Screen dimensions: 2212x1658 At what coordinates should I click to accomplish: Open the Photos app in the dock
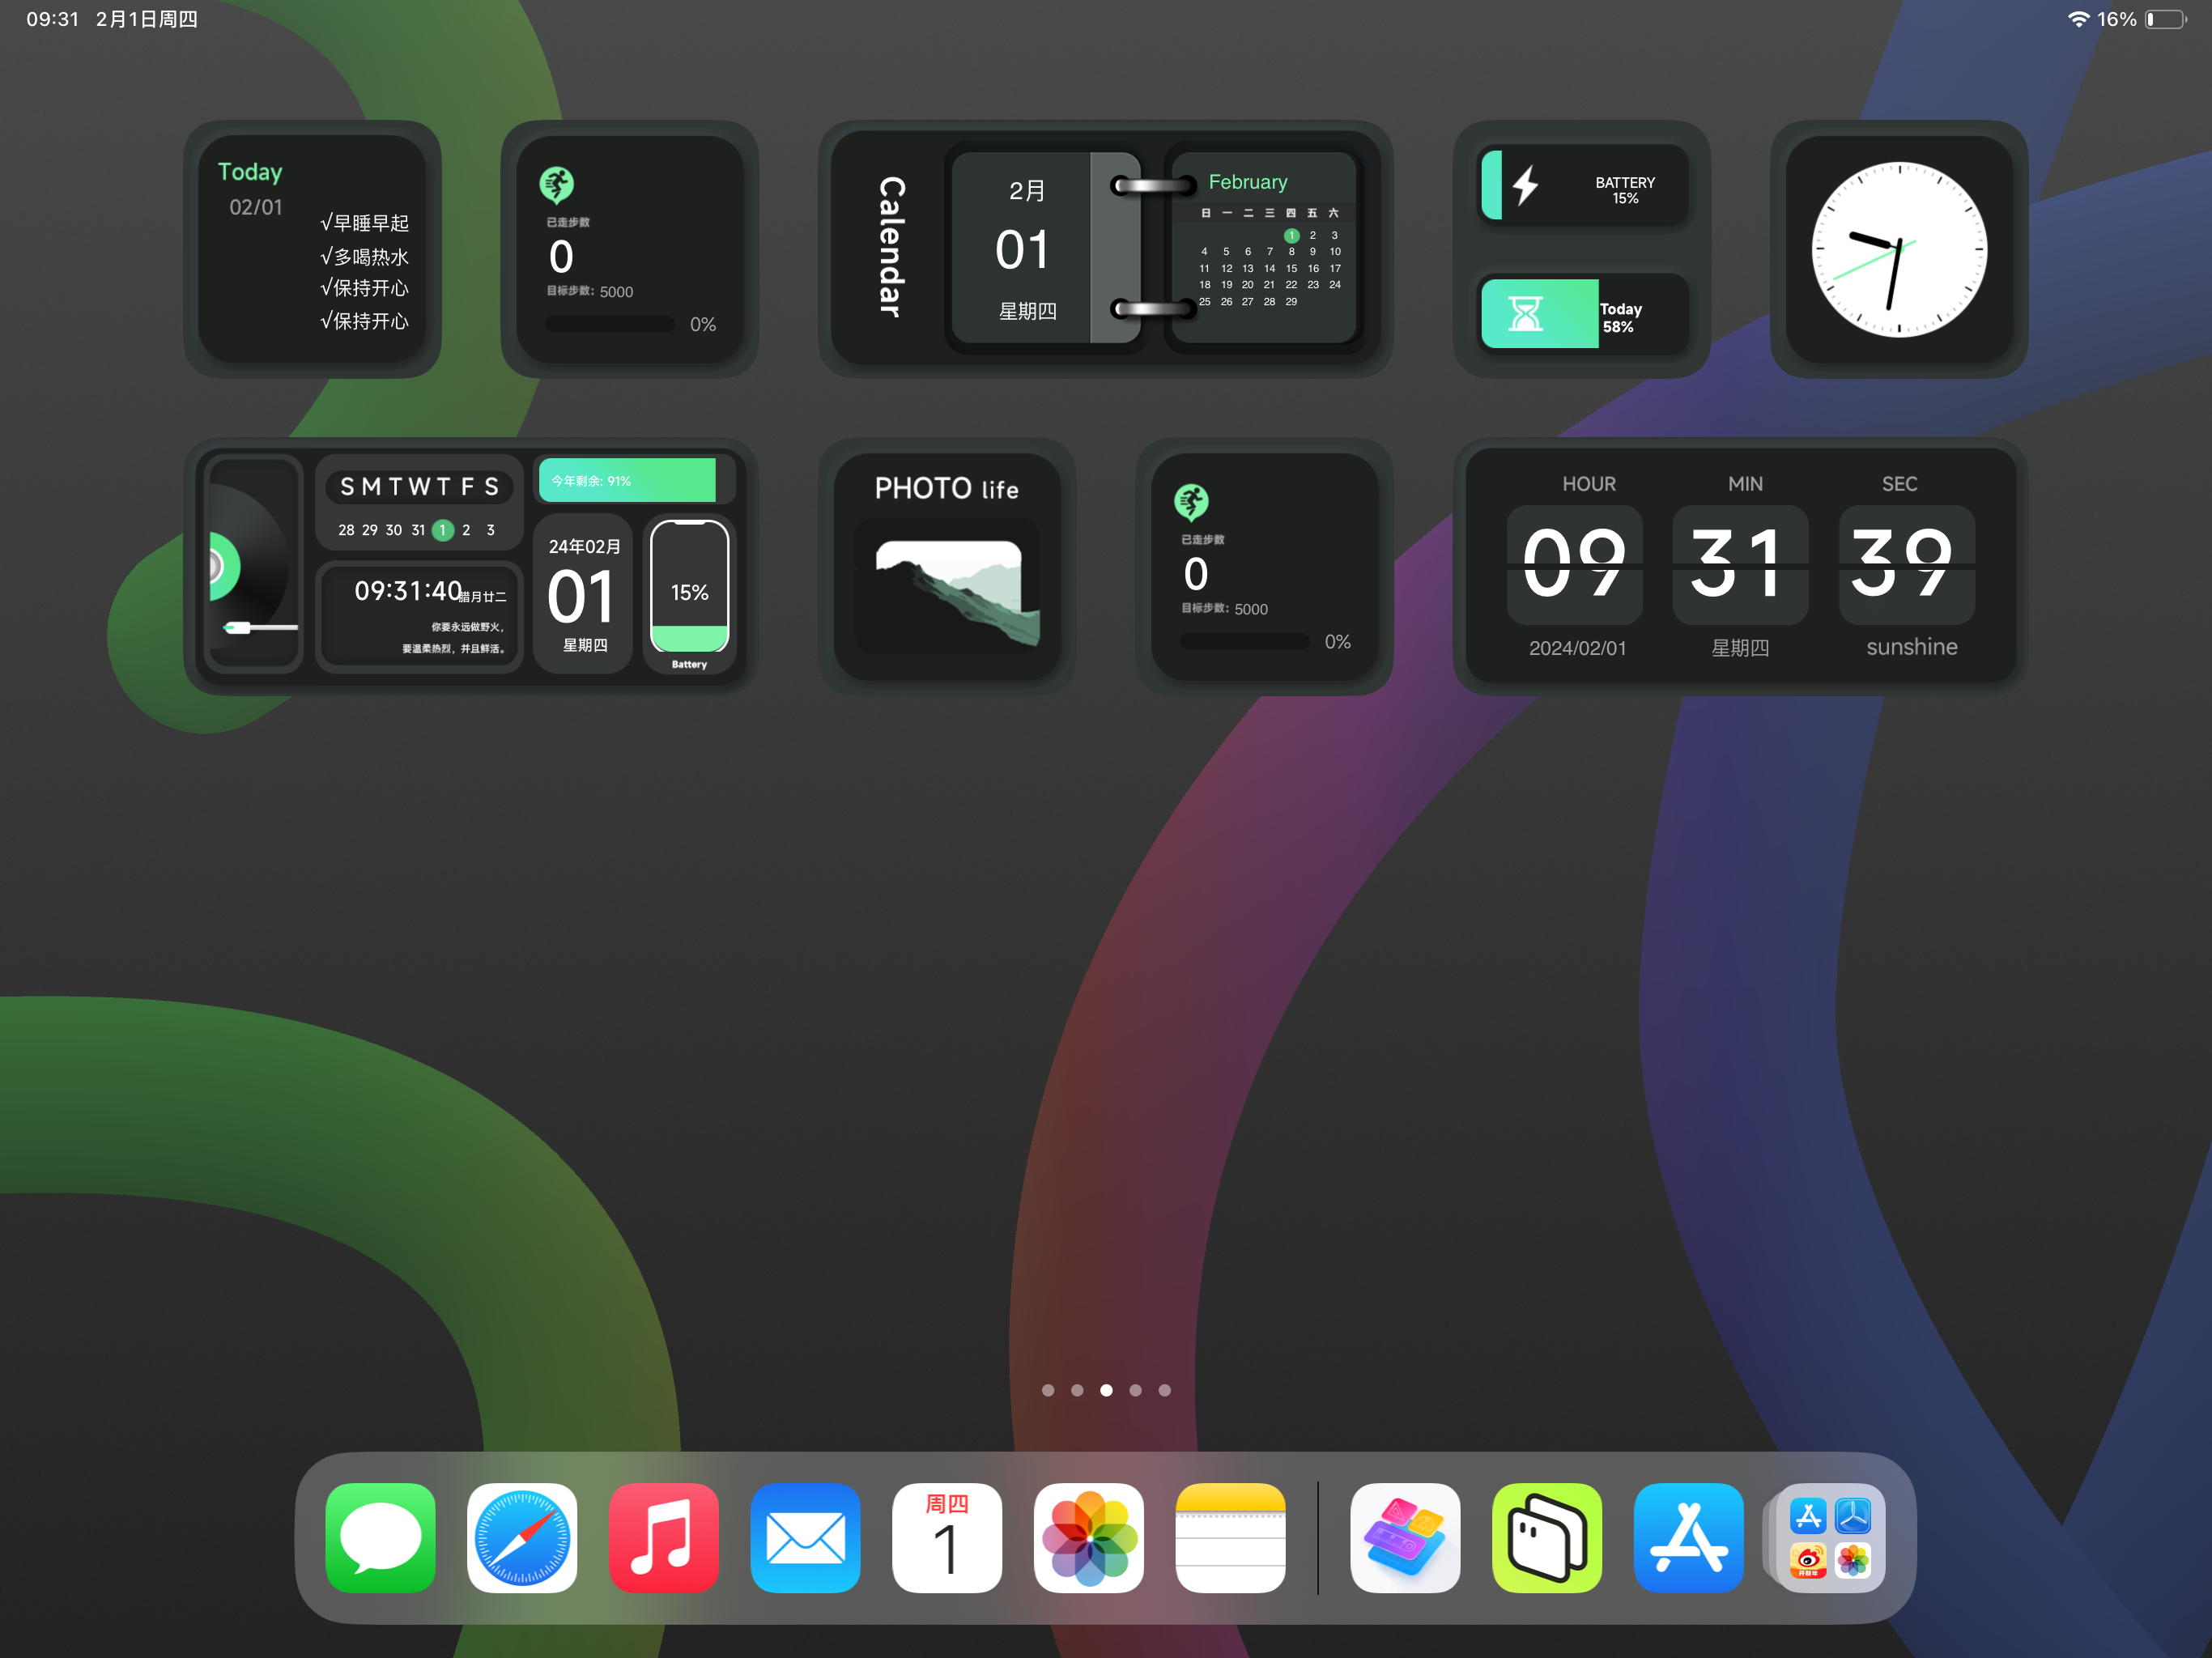tap(1089, 1537)
